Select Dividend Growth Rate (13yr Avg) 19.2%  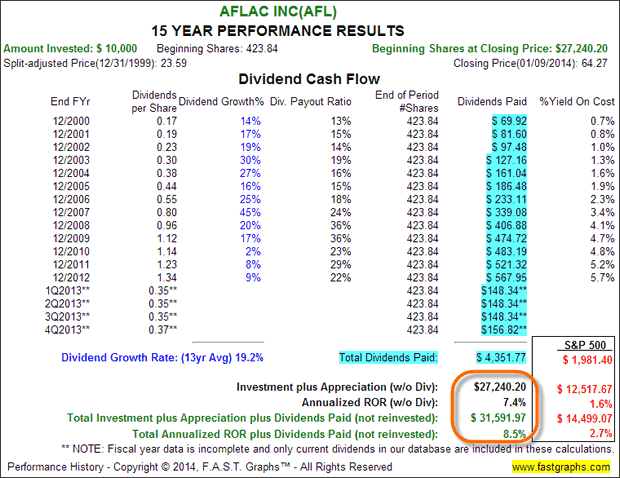pyautogui.click(x=162, y=357)
